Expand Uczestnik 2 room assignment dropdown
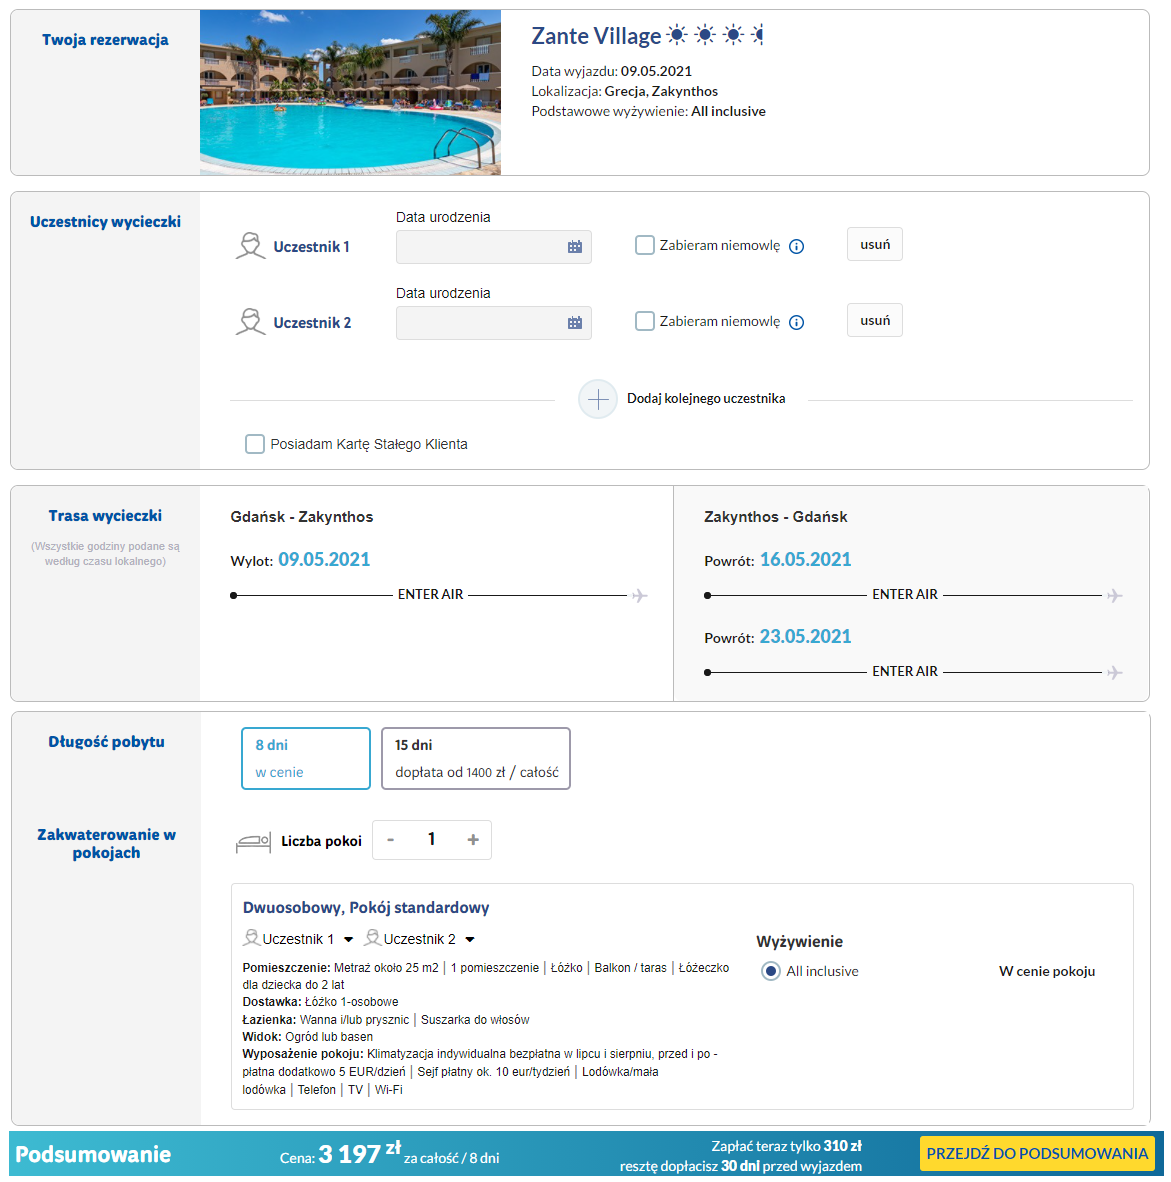1171x1182 pixels. [x=470, y=940]
